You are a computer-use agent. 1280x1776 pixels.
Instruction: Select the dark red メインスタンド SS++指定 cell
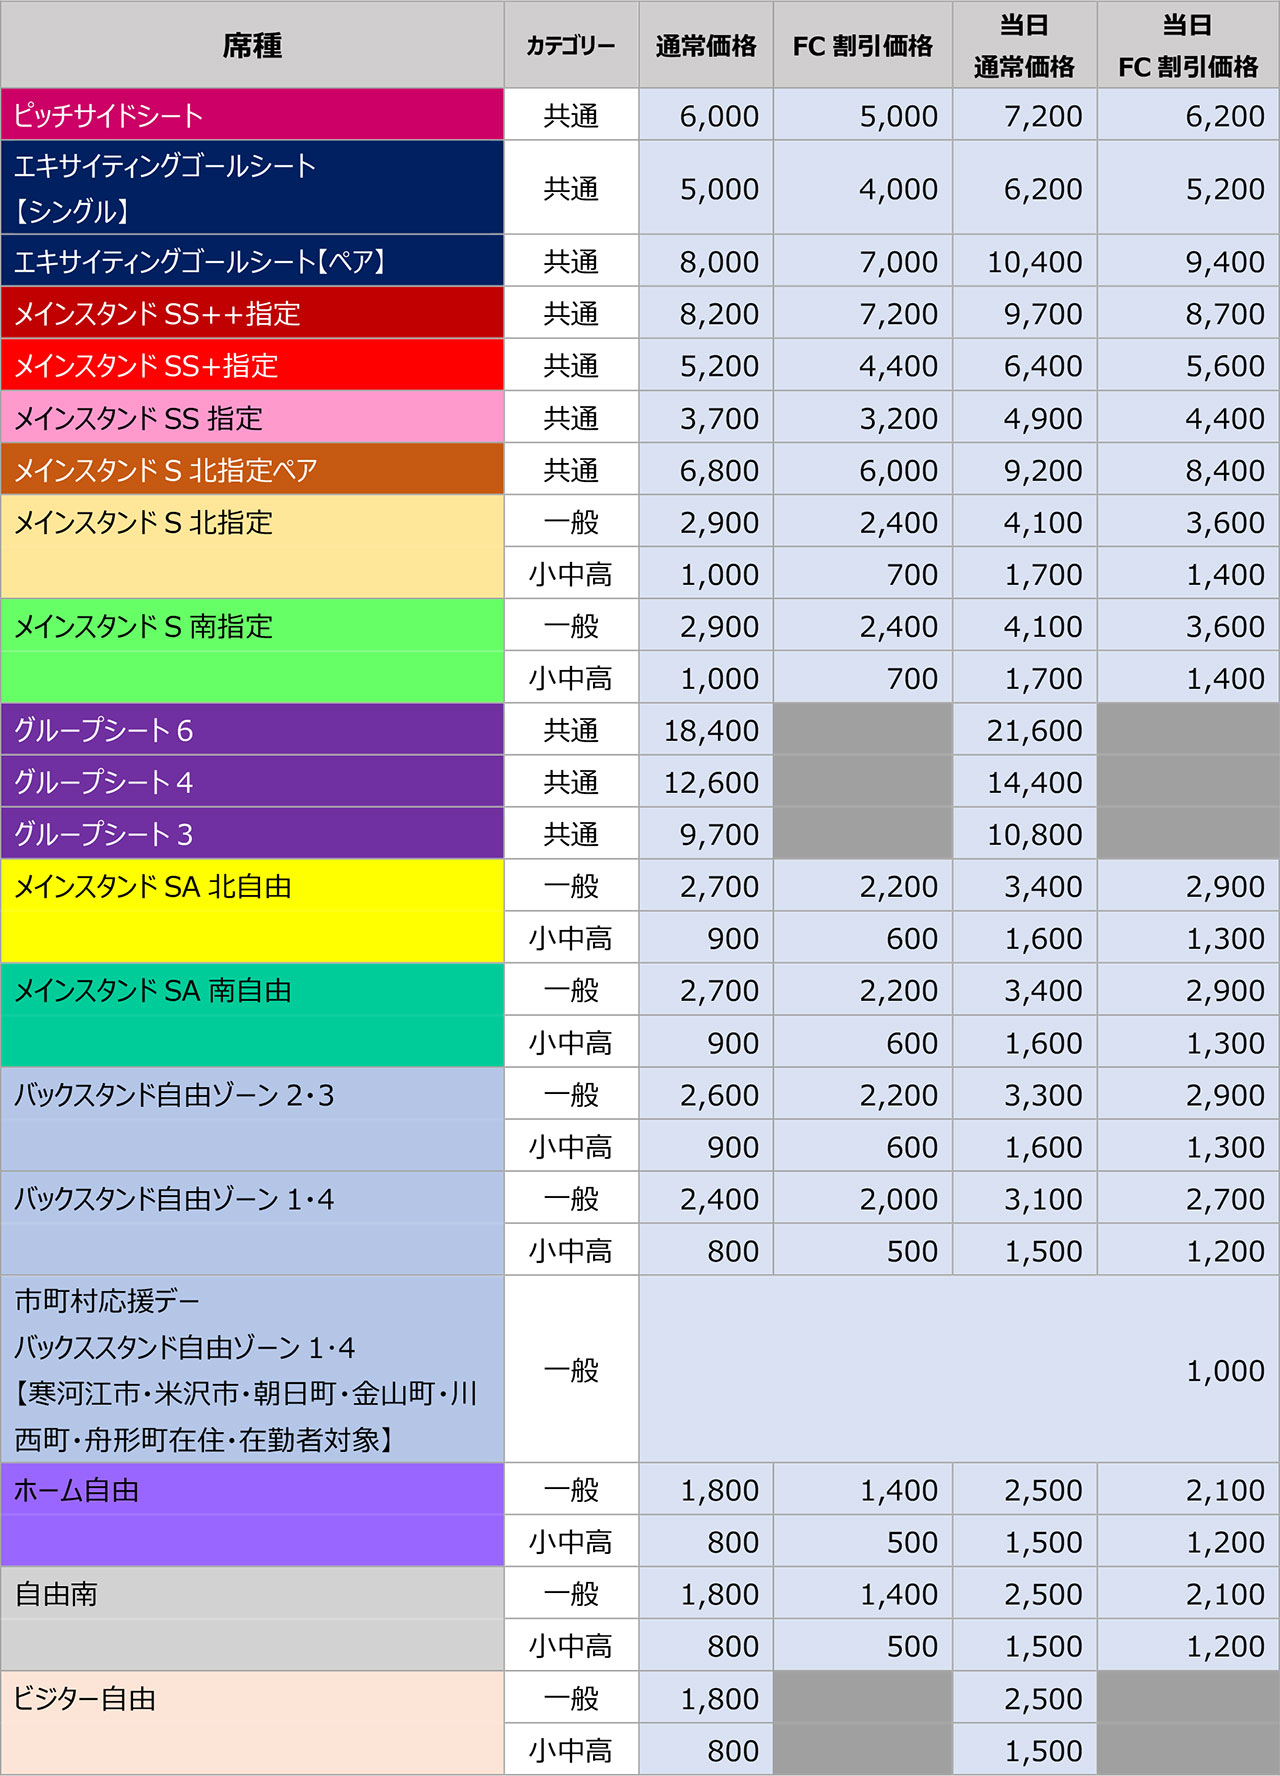(x=252, y=313)
